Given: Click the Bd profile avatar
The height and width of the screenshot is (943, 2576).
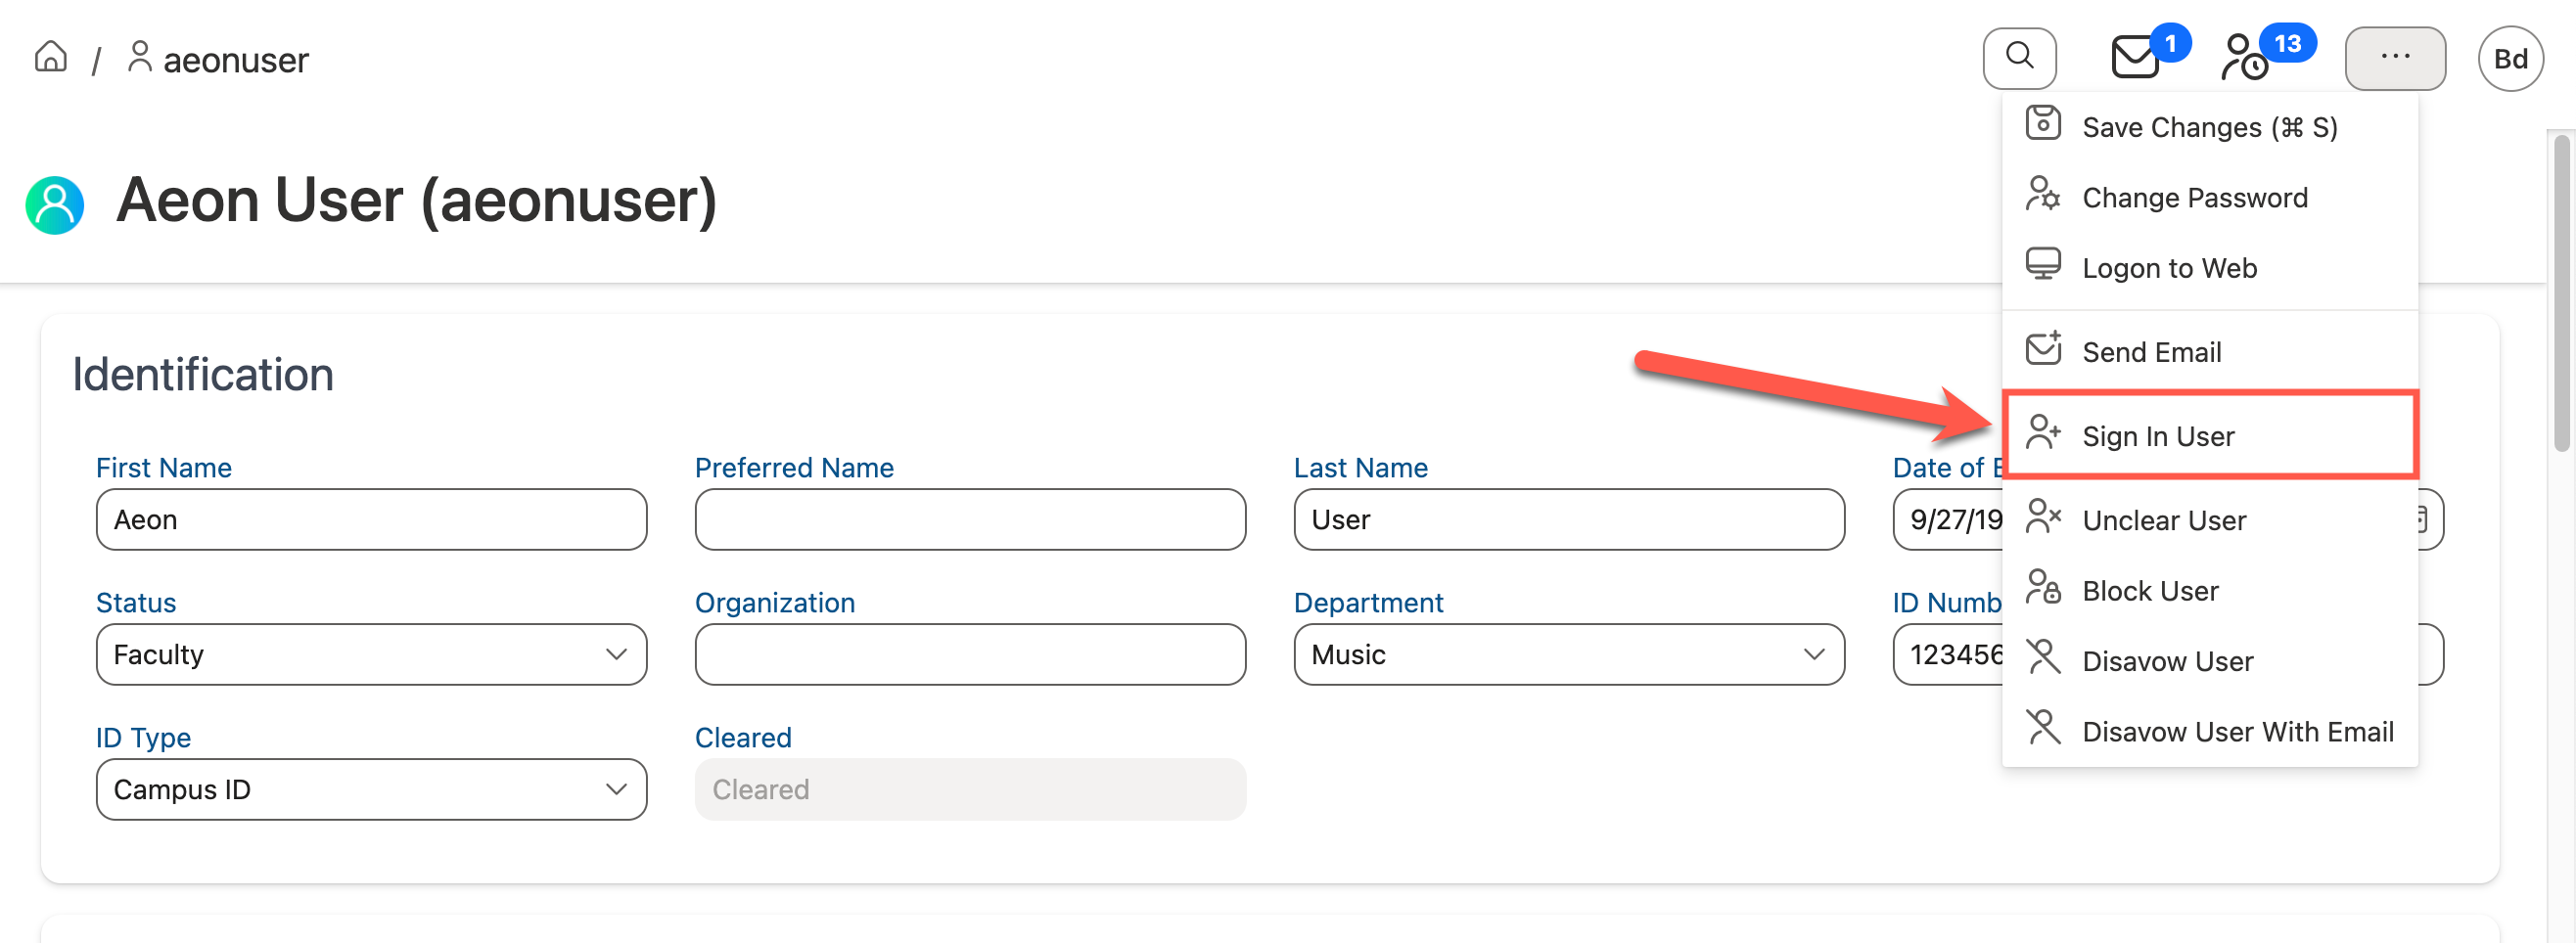Looking at the screenshot, I should pos(2509,59).
